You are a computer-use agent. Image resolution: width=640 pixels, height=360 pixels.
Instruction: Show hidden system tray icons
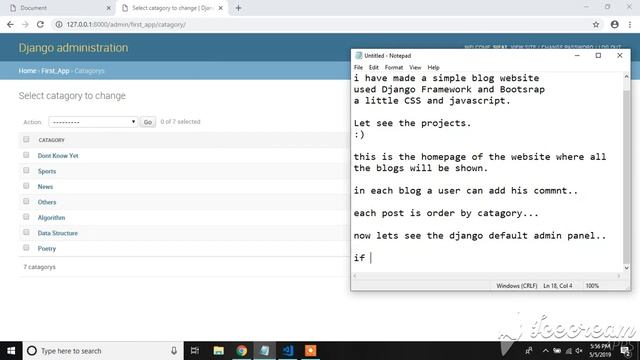point(545,351)
